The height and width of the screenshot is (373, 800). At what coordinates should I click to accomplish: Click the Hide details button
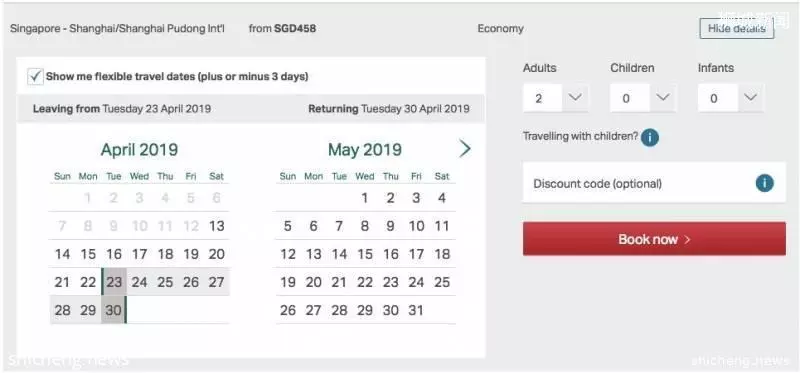(x=736, y=29)
